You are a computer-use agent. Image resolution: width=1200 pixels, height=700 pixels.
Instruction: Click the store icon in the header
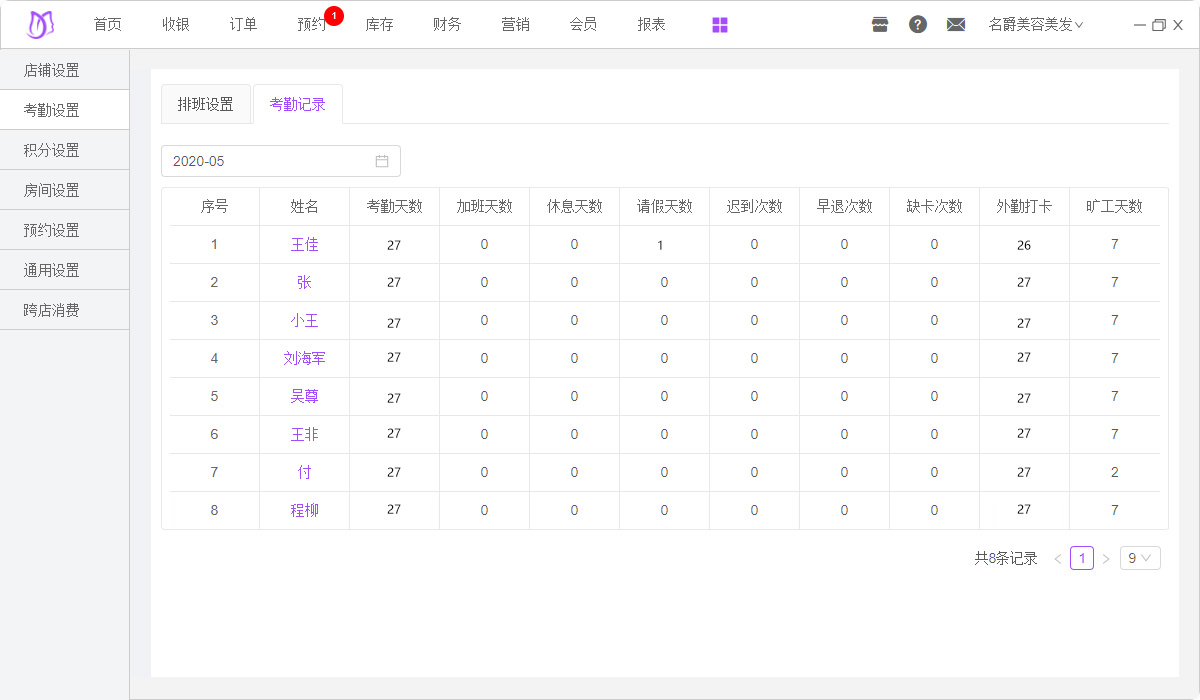point(880,25)
